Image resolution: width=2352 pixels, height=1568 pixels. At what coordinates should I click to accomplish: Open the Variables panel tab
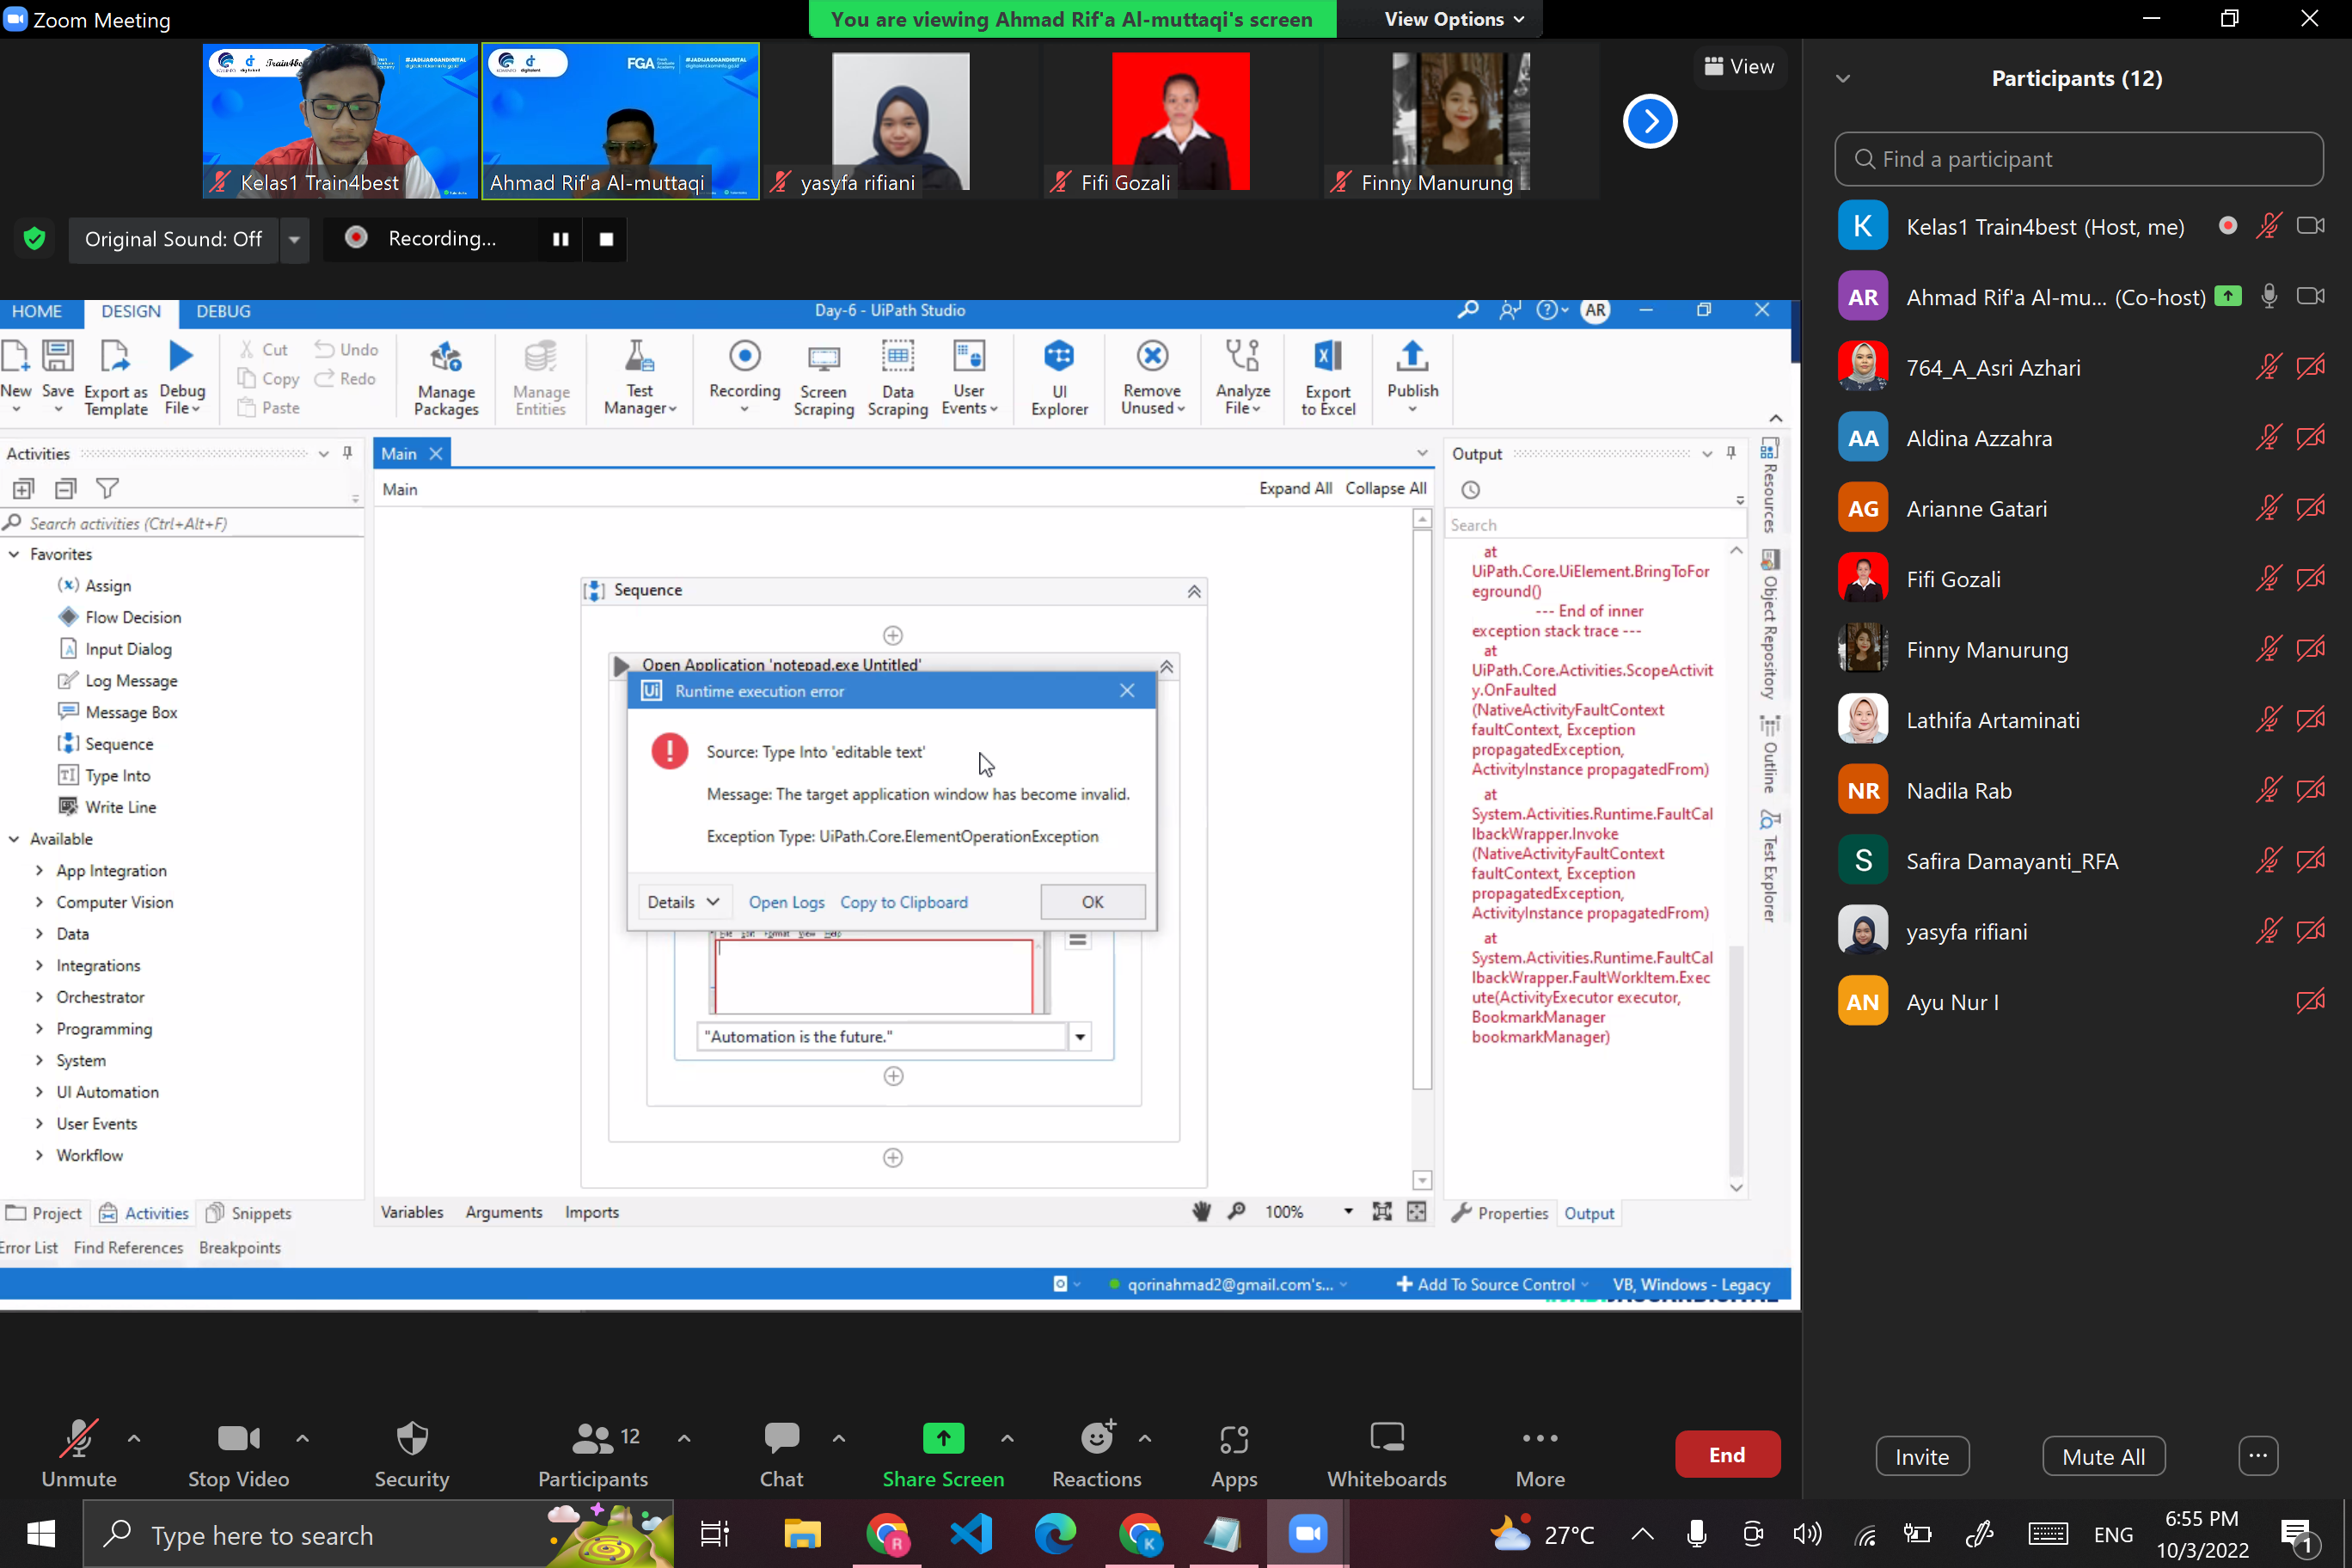coord(411,1212)
